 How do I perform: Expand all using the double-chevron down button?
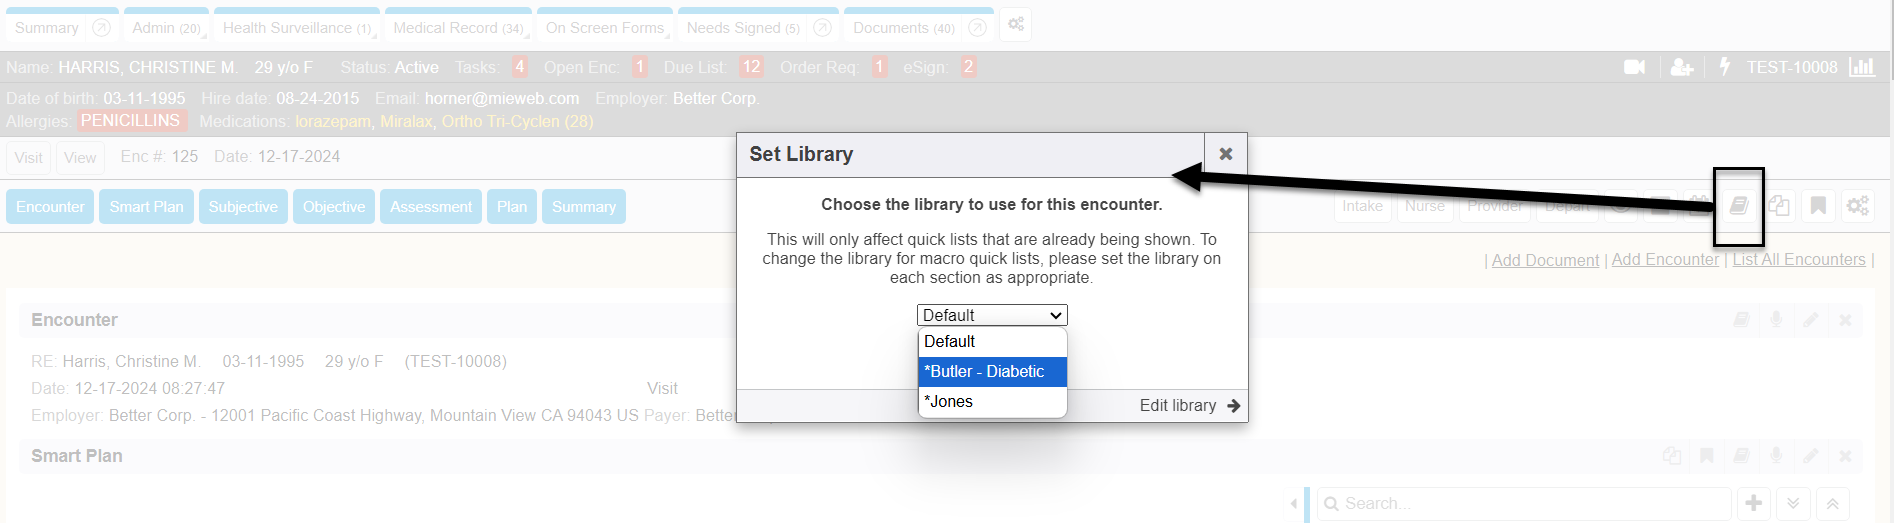[1794, 503]
